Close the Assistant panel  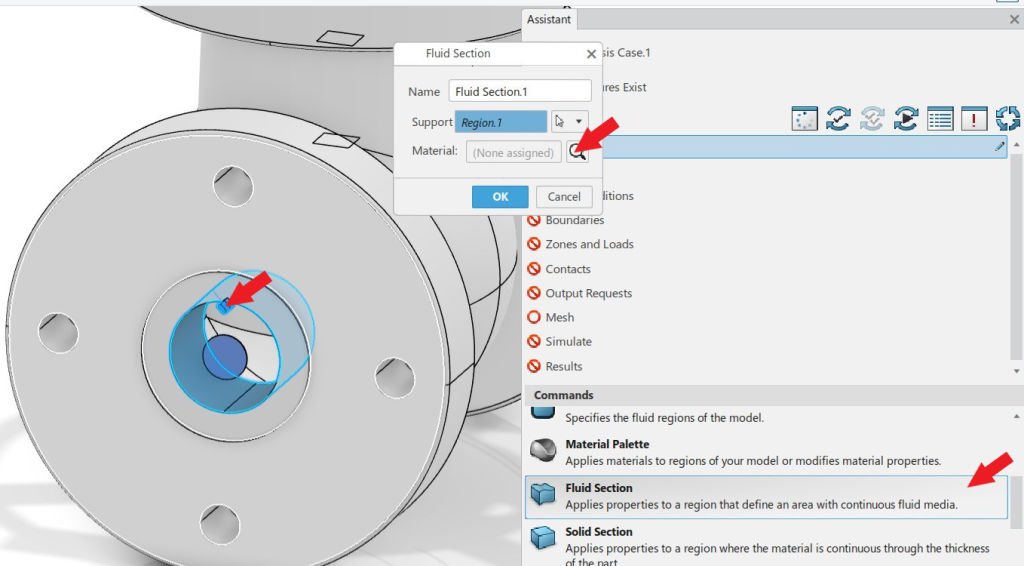click(1014, 20)
